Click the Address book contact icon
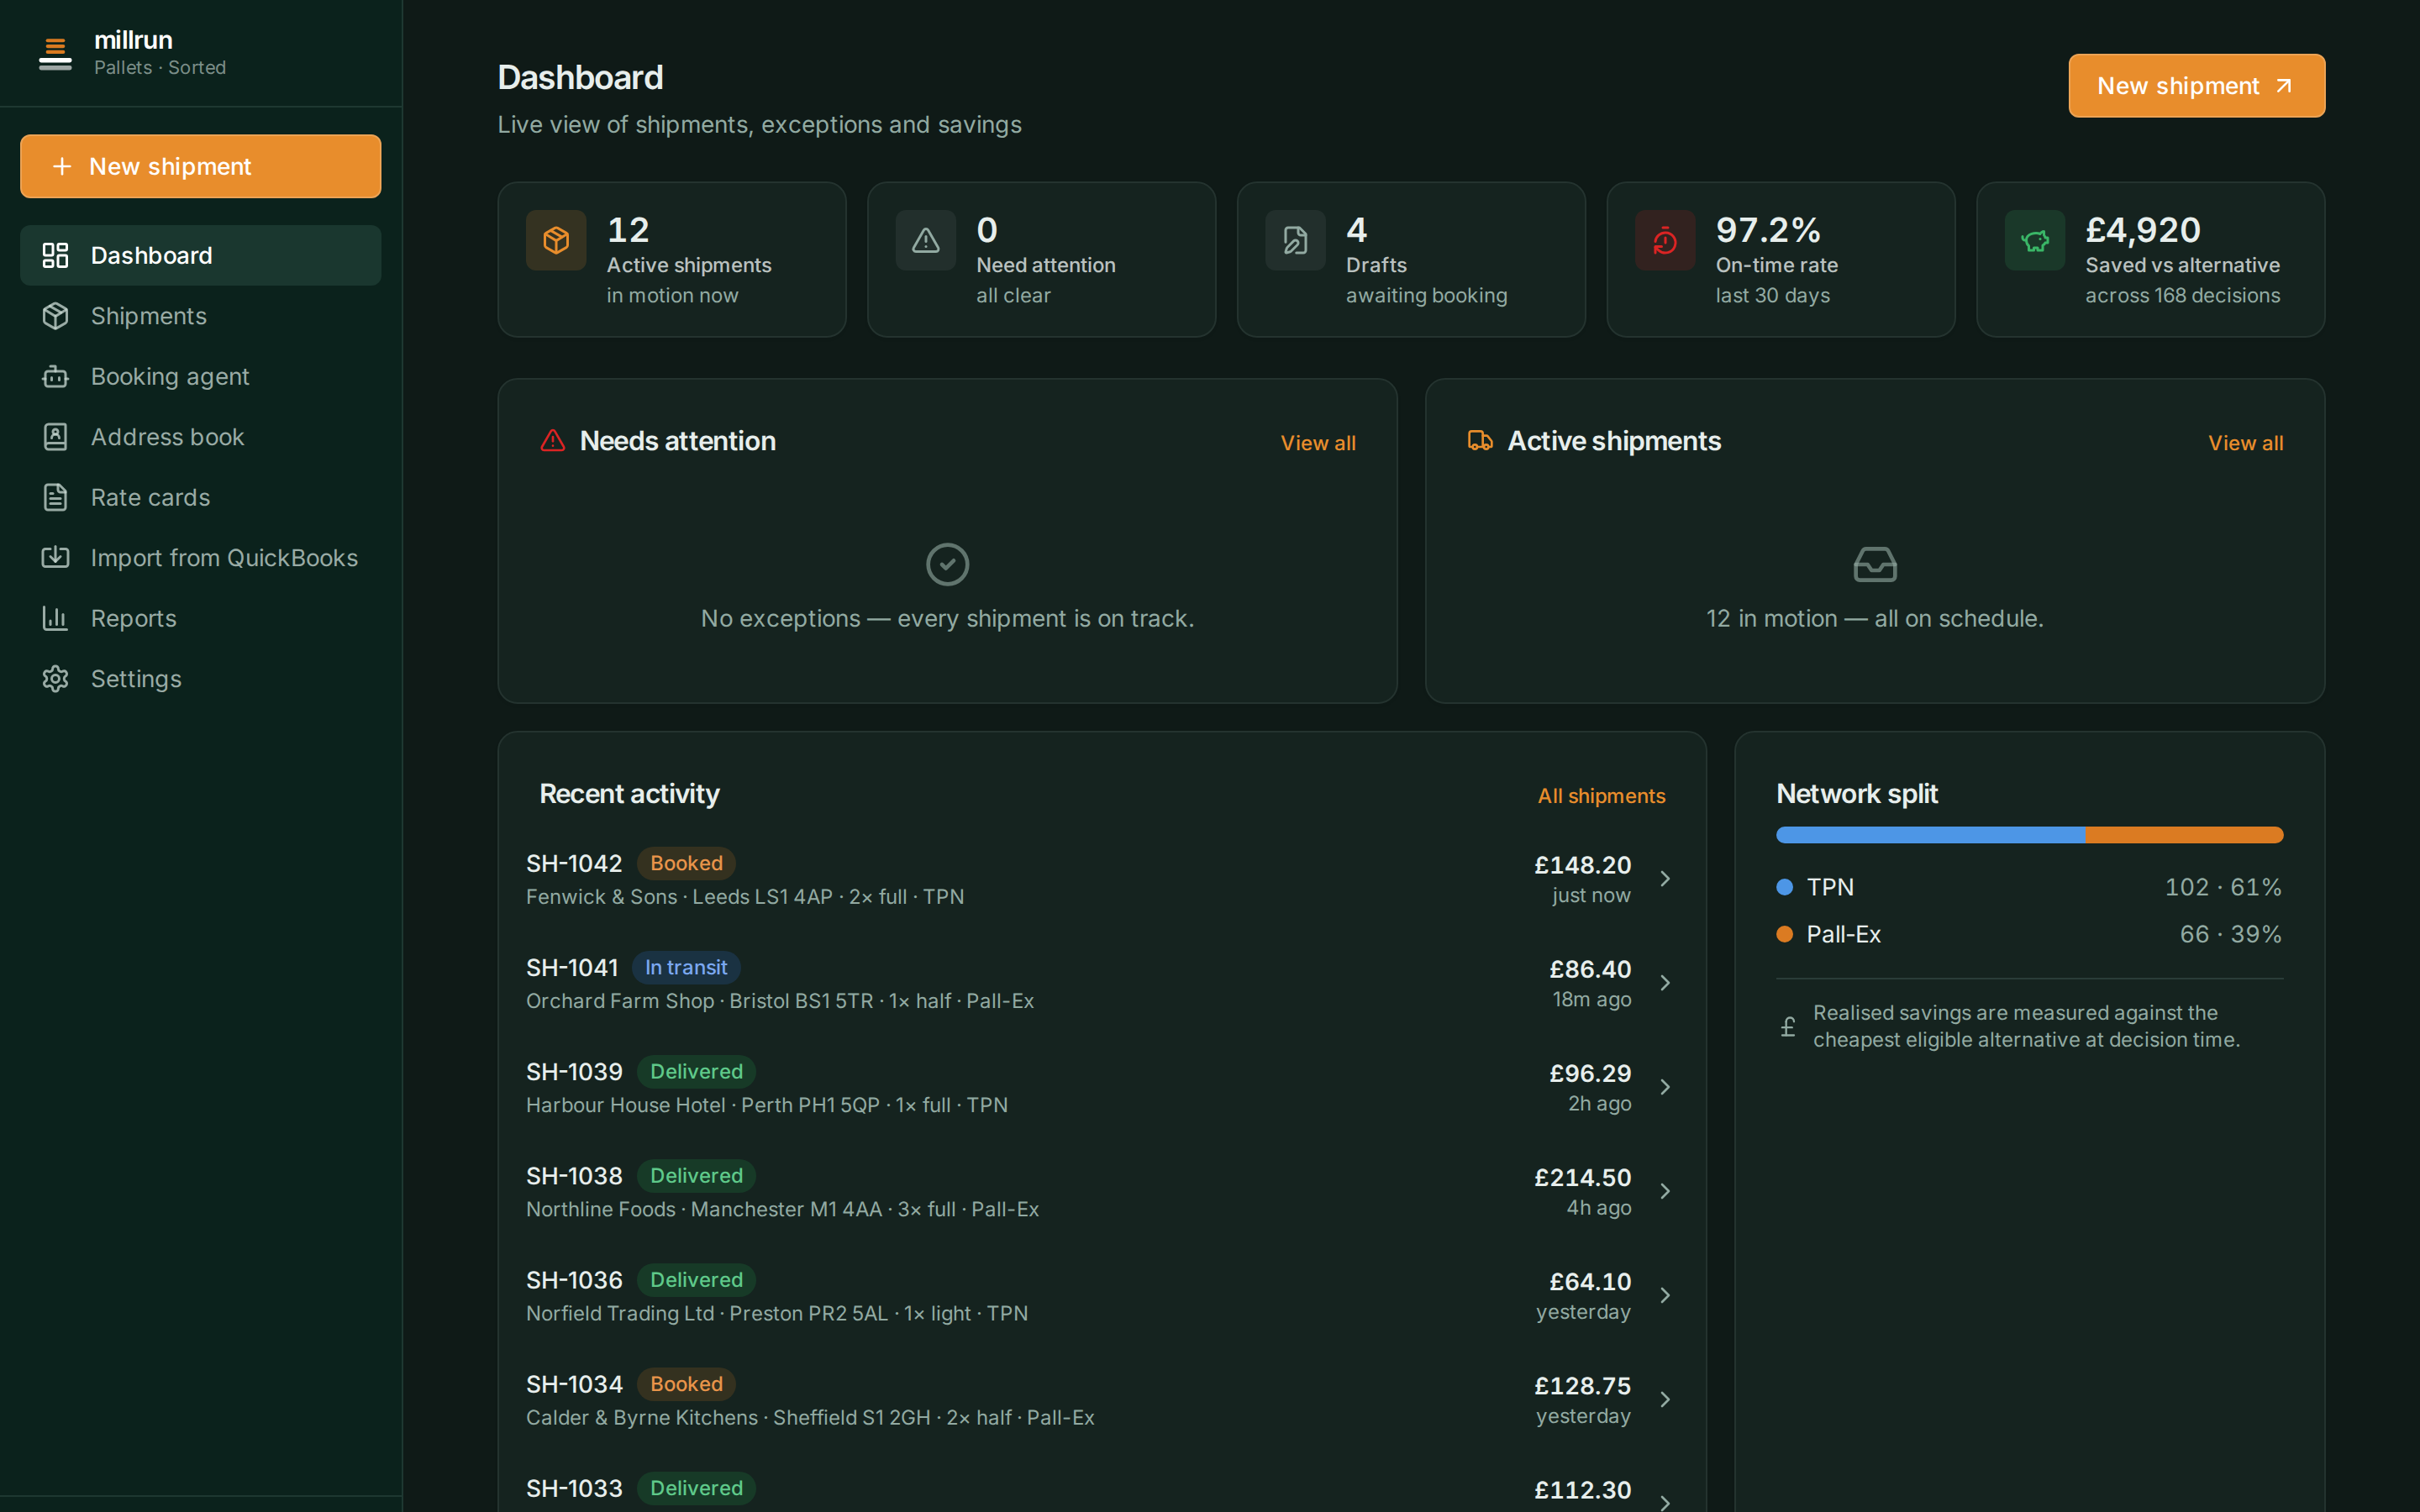 click(x=55, y=437)
